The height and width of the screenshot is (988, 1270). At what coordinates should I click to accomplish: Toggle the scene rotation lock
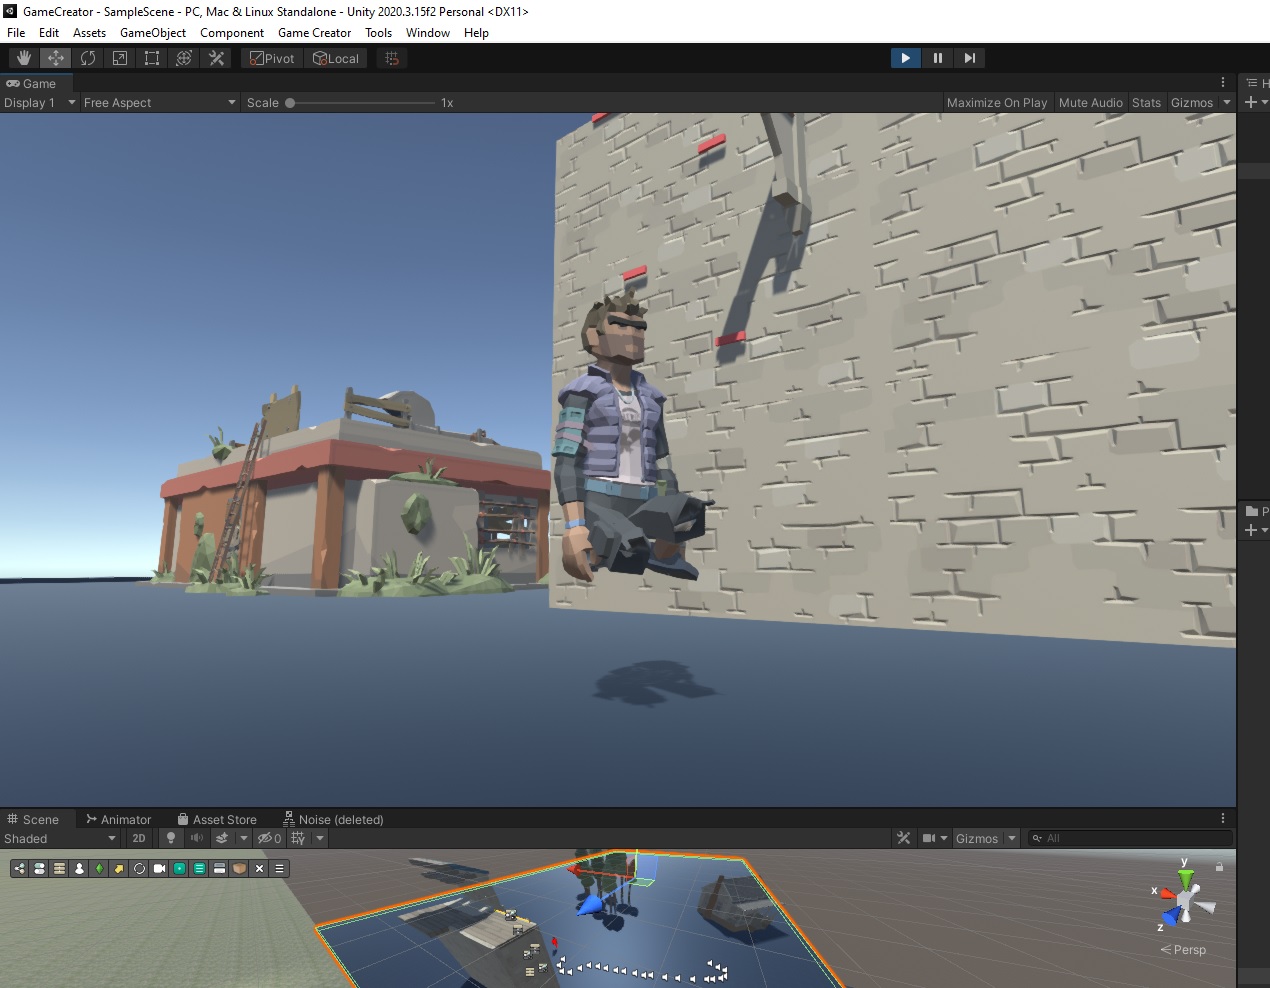coord(1219,867)
